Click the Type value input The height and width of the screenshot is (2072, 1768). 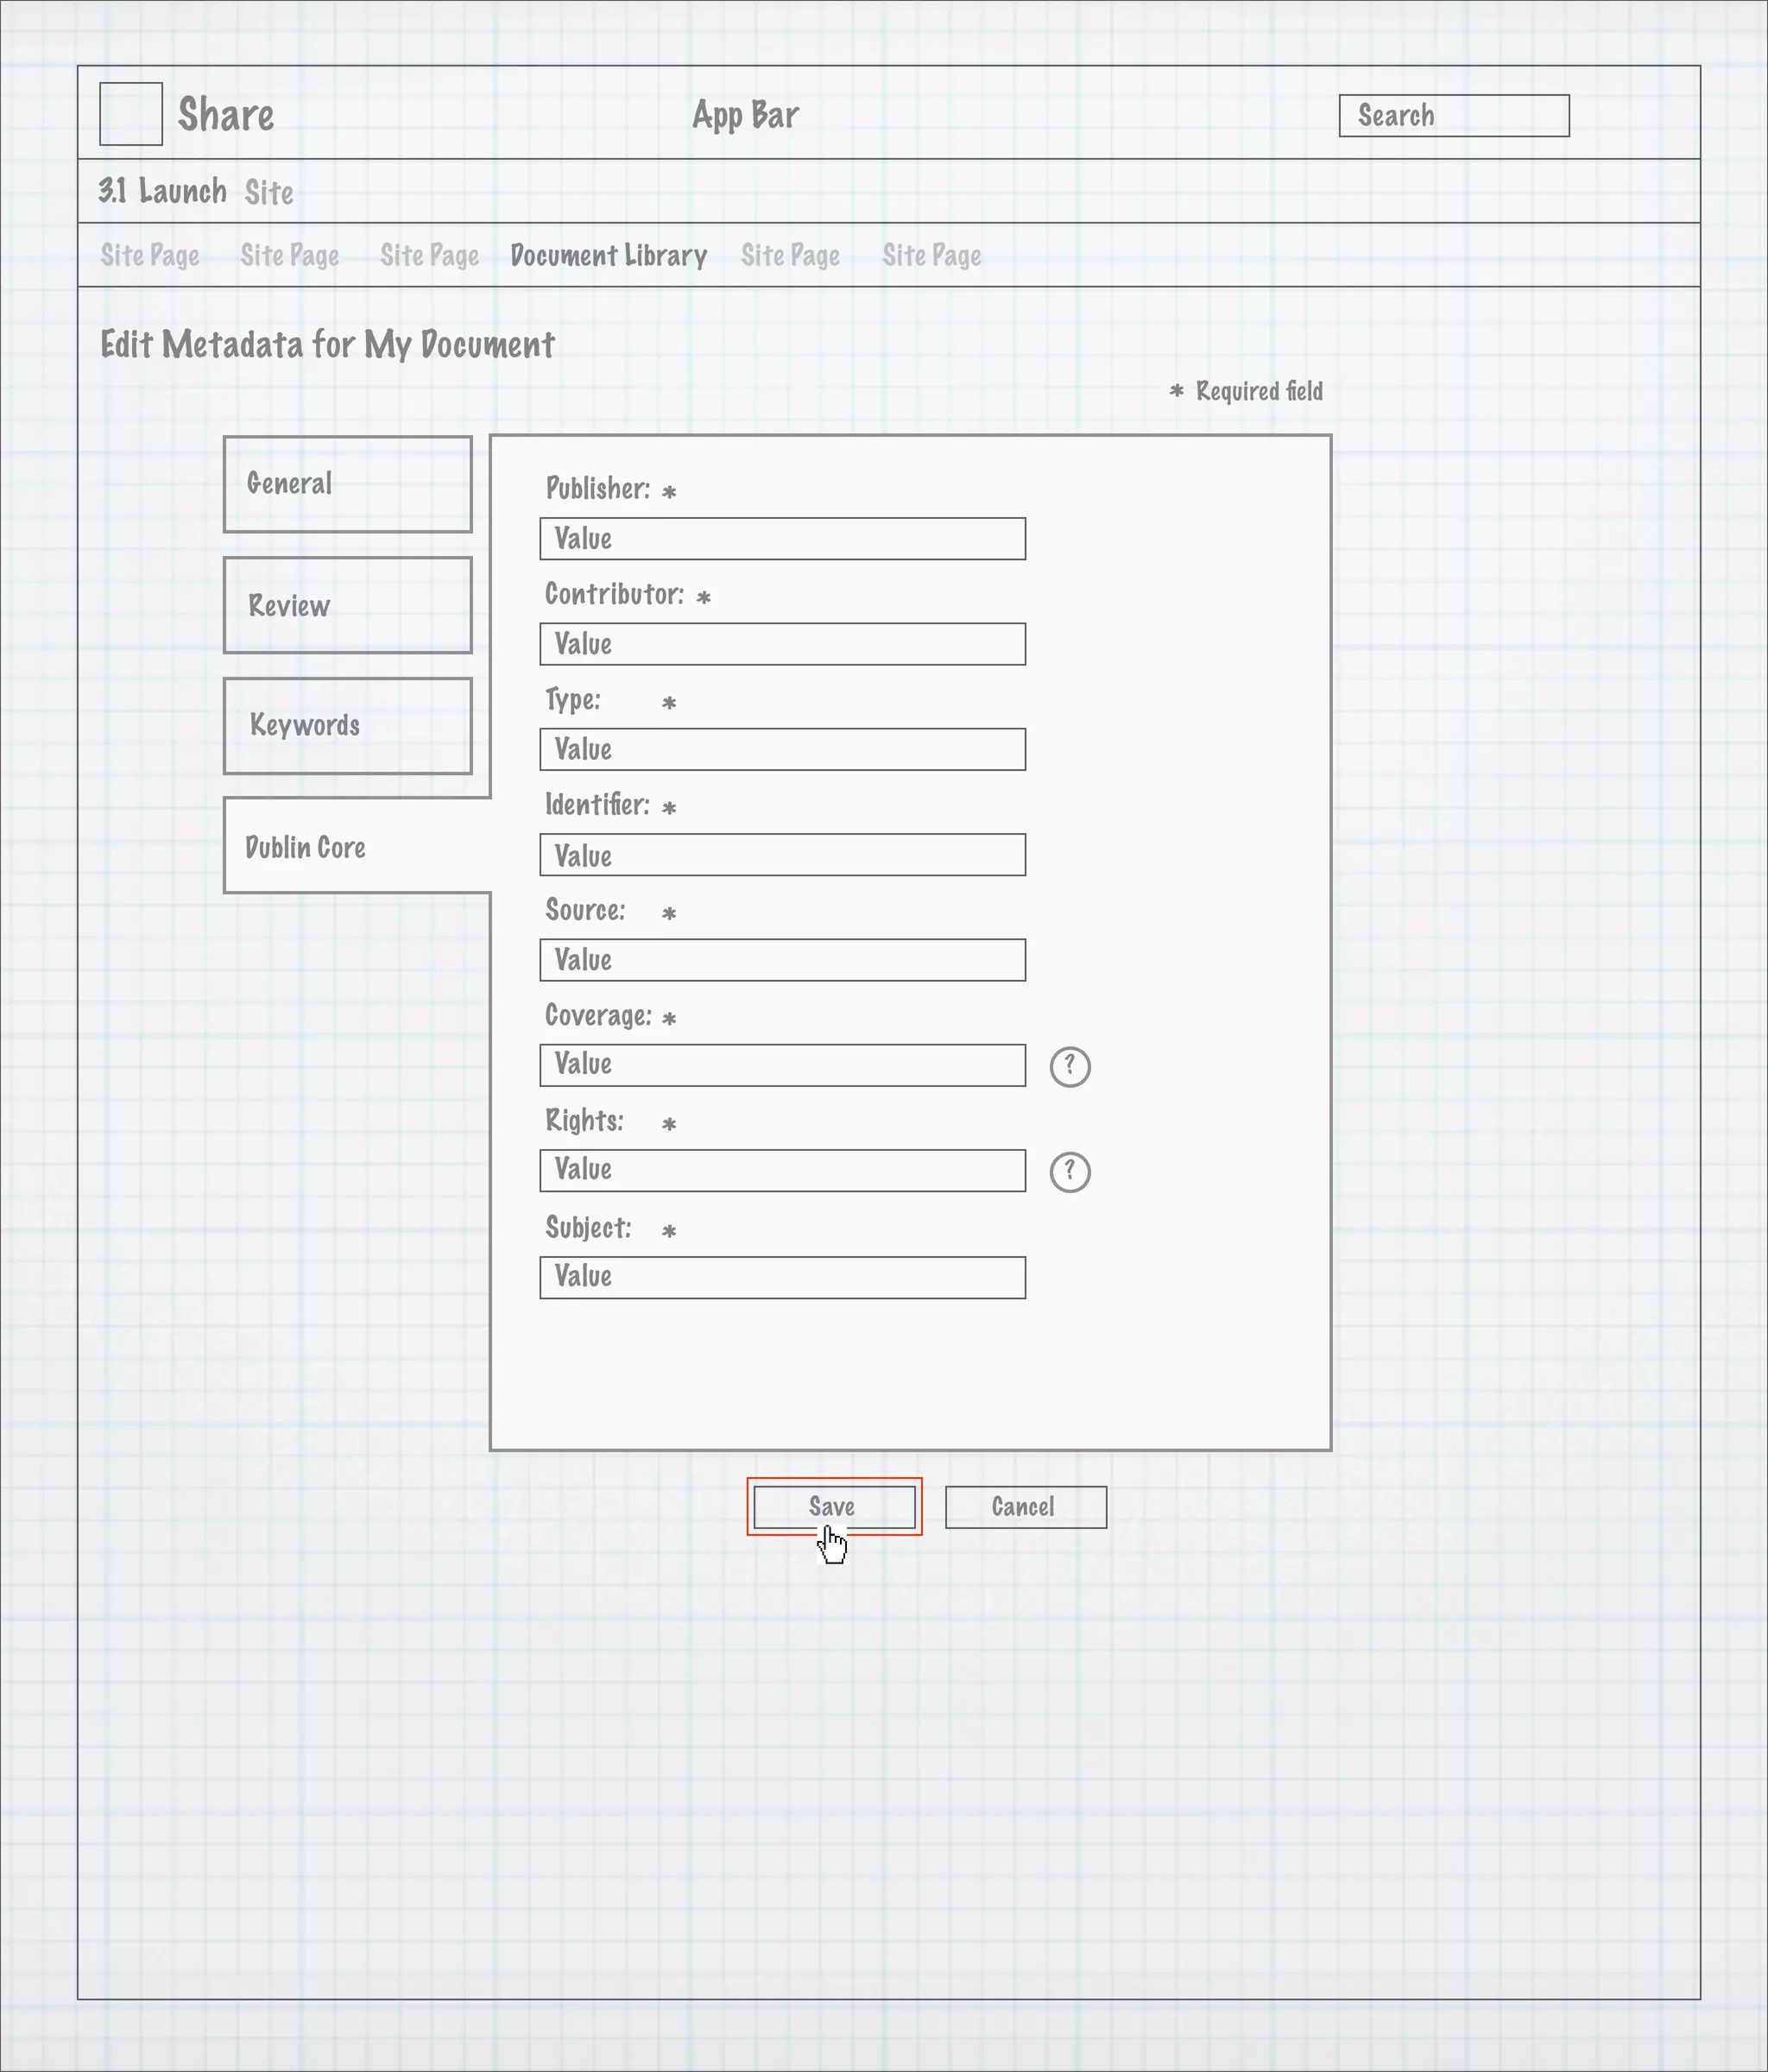pos(782,749)
